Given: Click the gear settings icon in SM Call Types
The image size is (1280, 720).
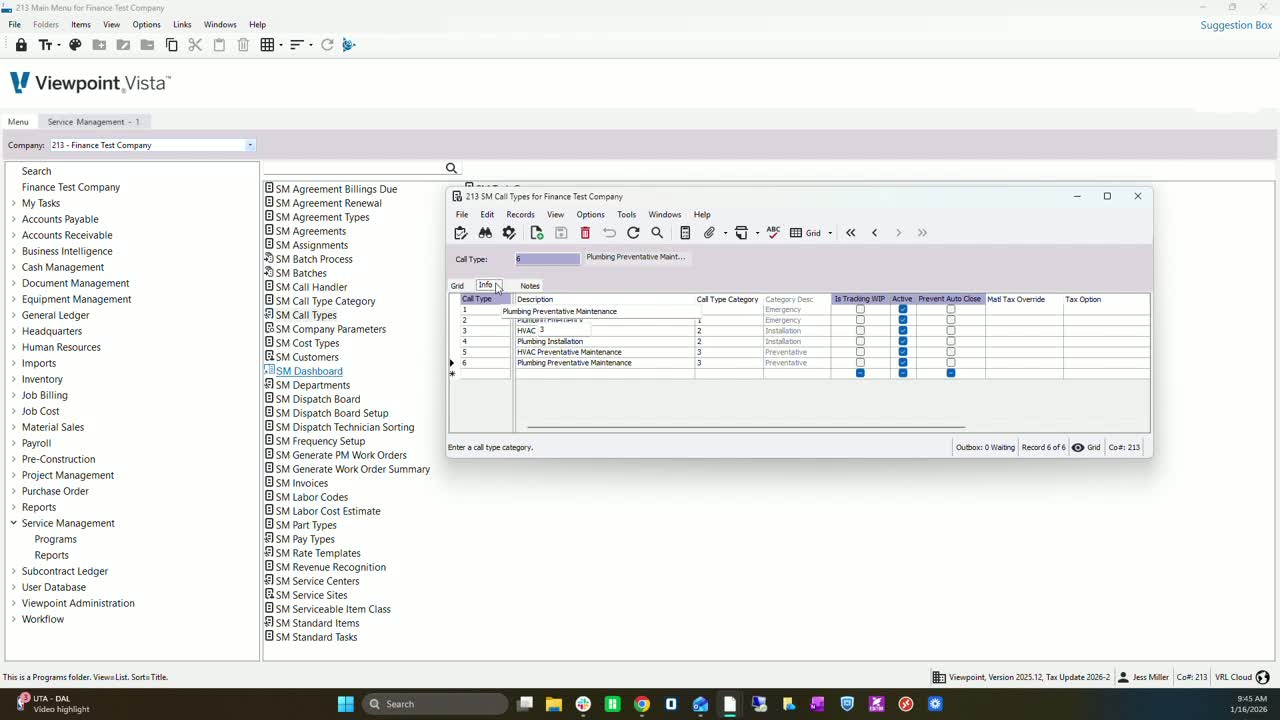Looking at the screenshot, I should (x=509, y=233).
